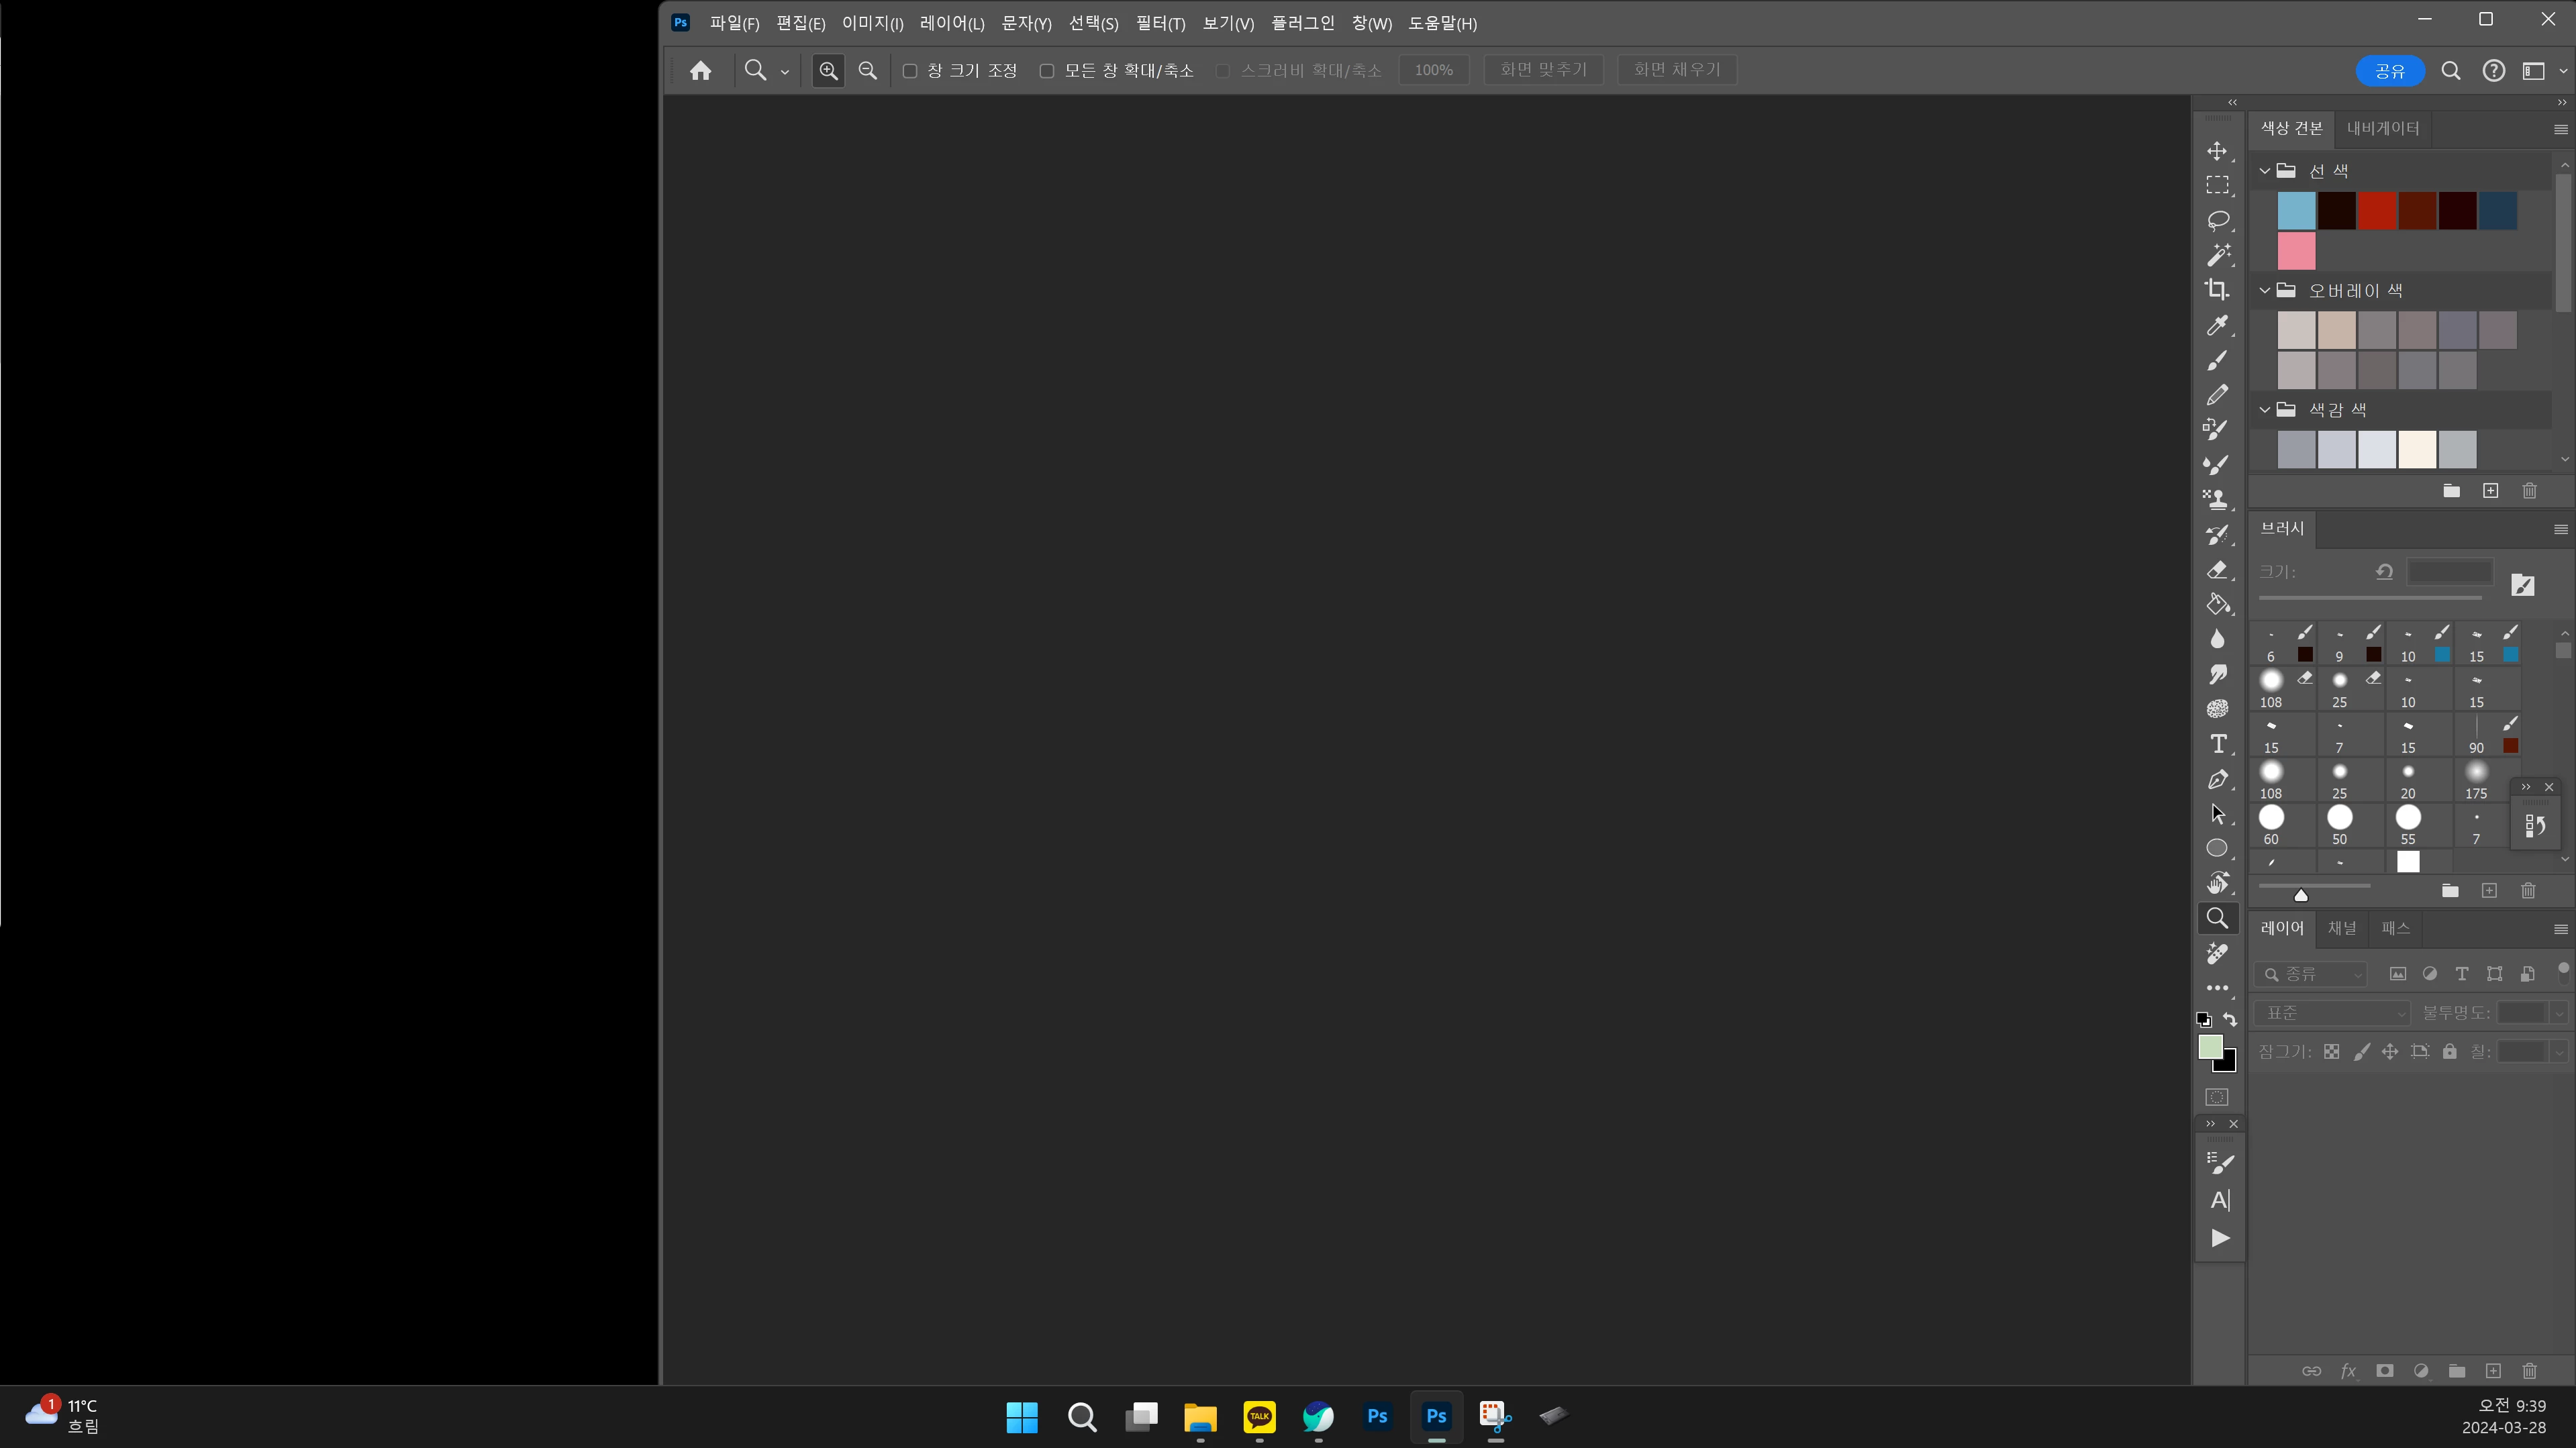Select the Pen tool
The height and width of the screenshot is (1448, 2576).
2217,779
